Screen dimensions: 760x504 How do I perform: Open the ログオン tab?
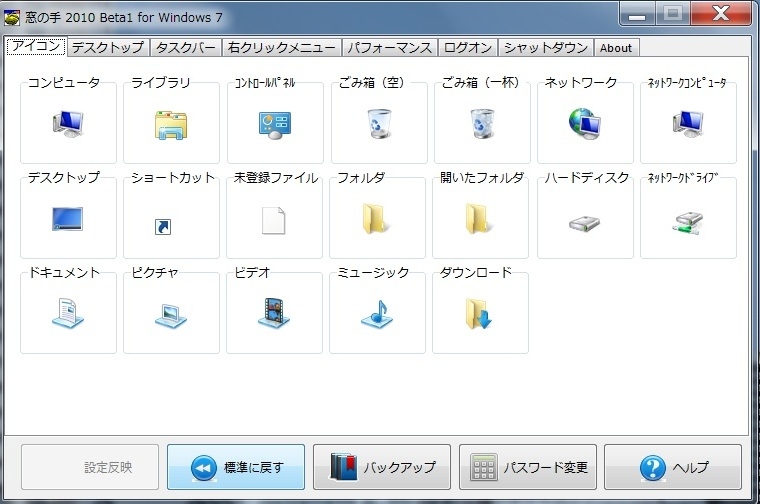coord(468,48)
